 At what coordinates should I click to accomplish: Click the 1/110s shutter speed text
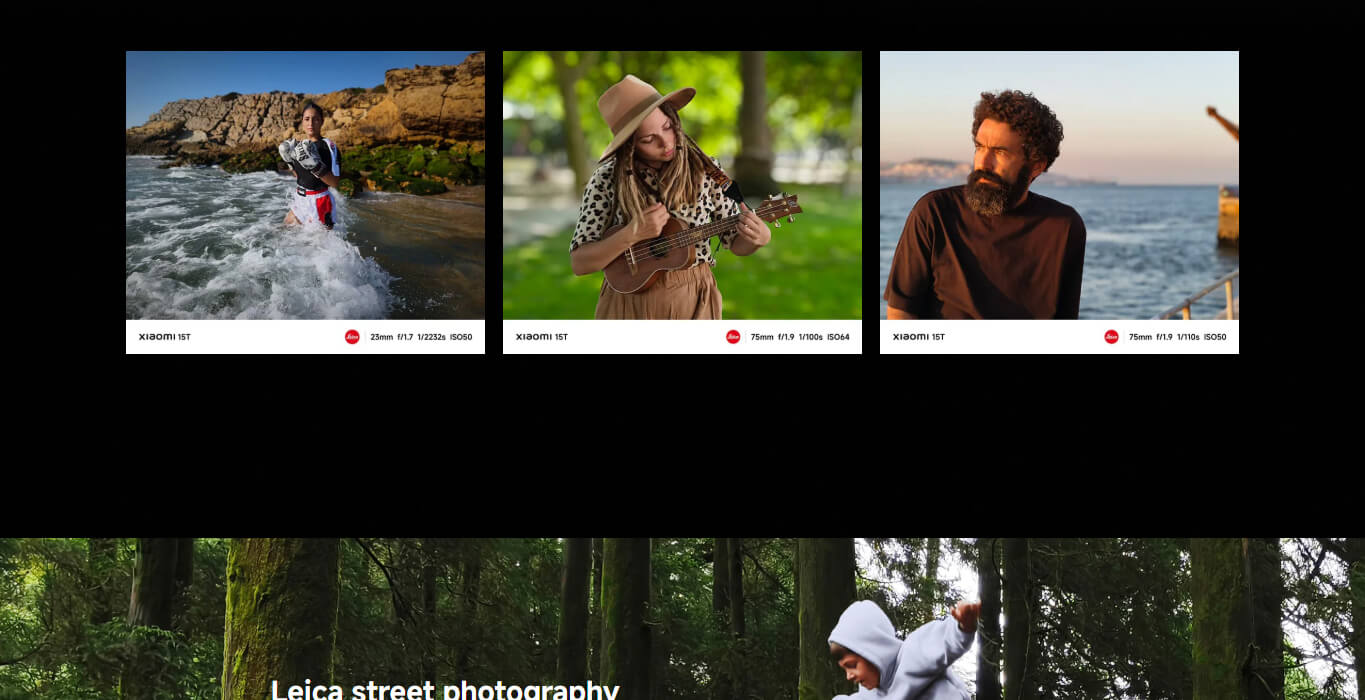point(1187,337)
